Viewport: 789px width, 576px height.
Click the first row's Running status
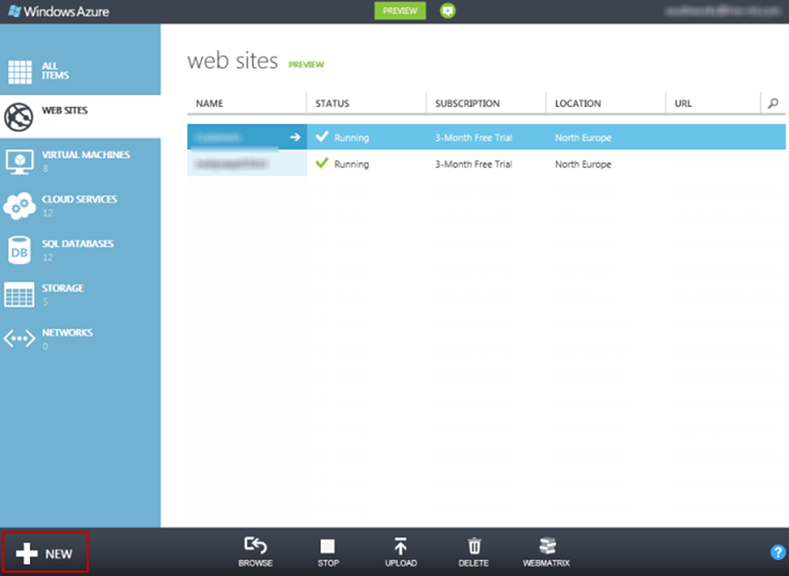[x=351, y=137]
